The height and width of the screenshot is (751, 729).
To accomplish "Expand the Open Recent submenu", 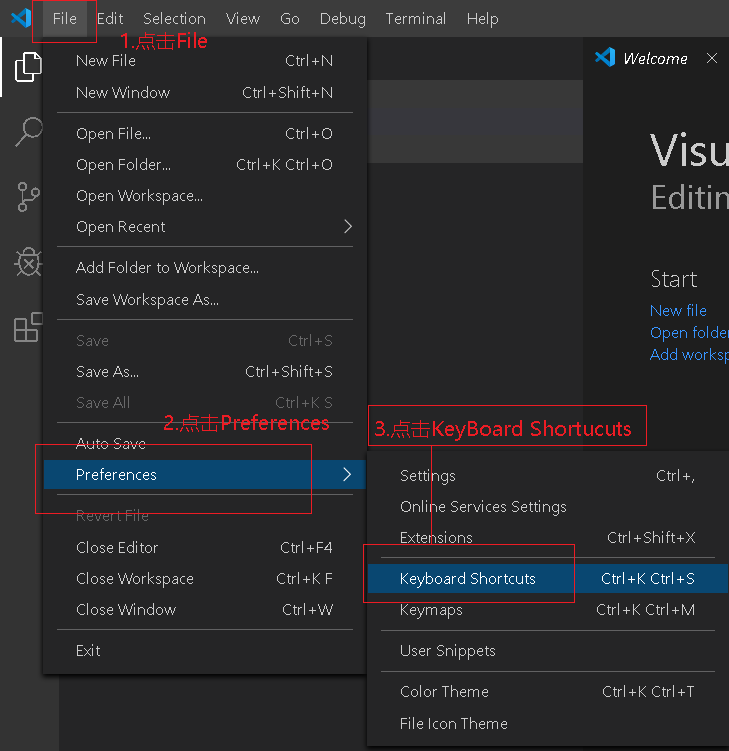I will pyautogui.click(x=348, y=227).
